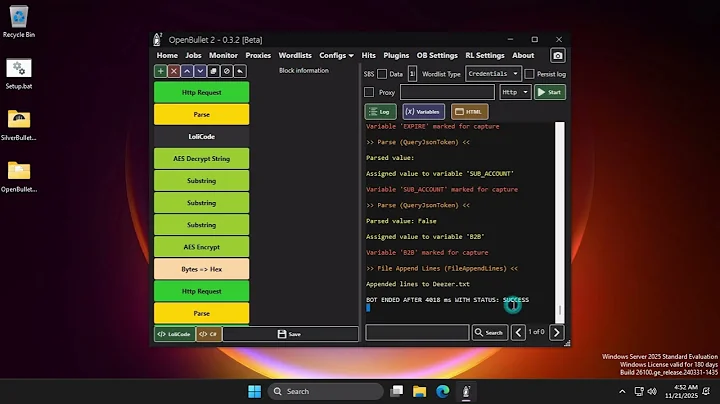
Task: Go to the Proxies page
Action: click(258, 56)
